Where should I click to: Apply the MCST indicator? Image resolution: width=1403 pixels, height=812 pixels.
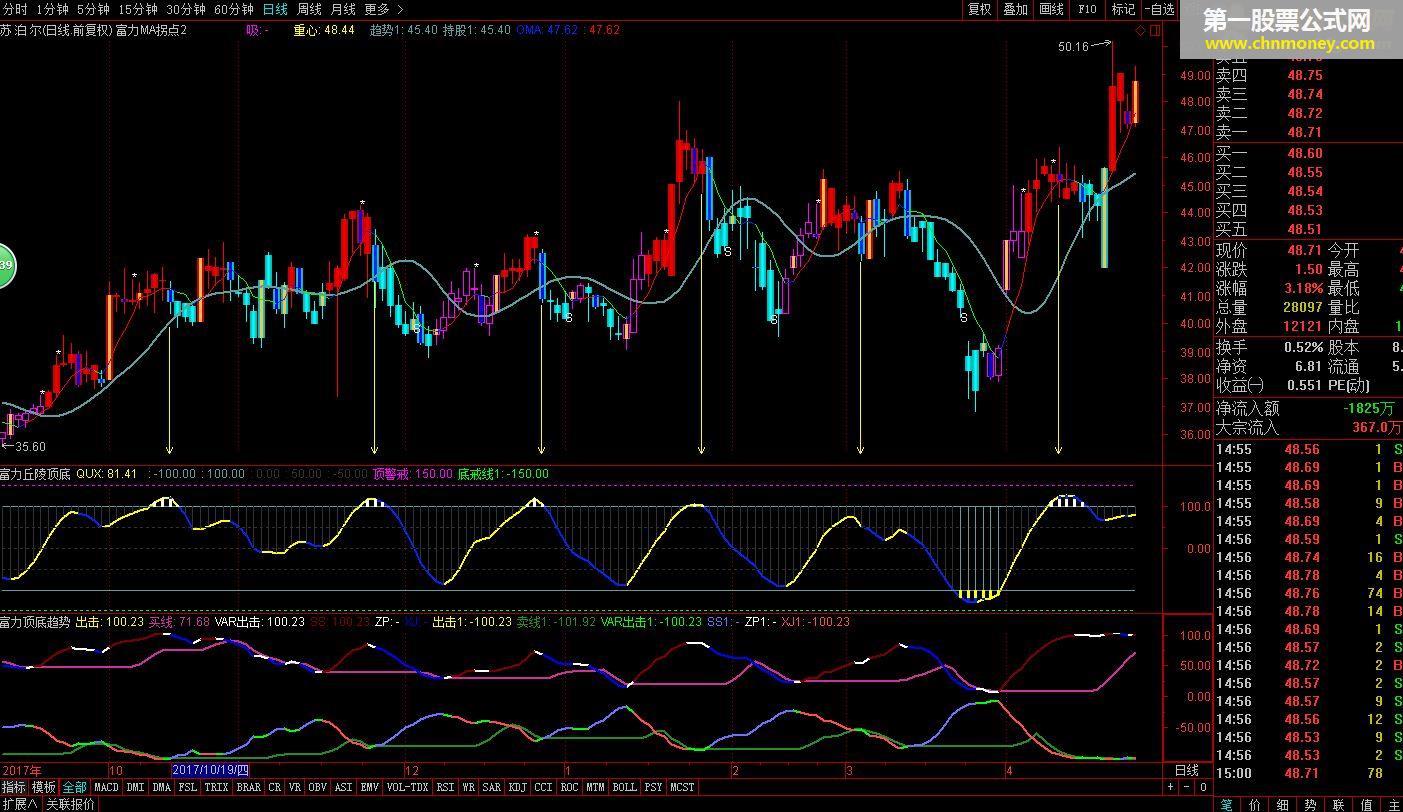point(682,787)
